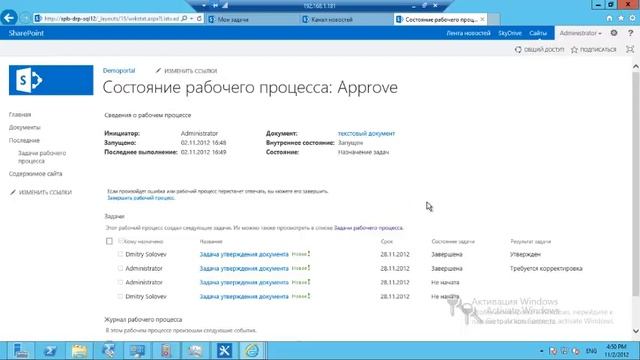The width and height of the screenshot is (640, 360).
Task: Check the last Dmitry Solovev row, 'Не начата'
Action: (120, 296)
